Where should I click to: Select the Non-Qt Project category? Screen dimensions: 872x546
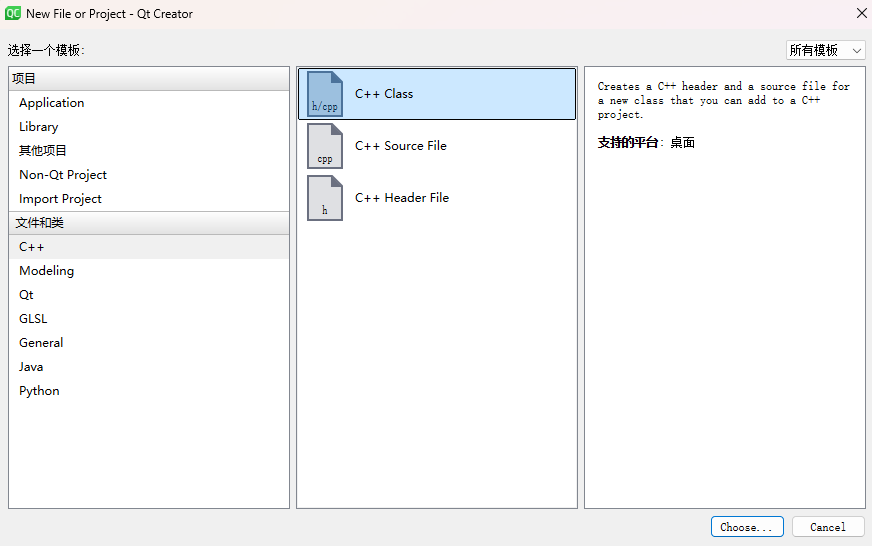[149, 175]
